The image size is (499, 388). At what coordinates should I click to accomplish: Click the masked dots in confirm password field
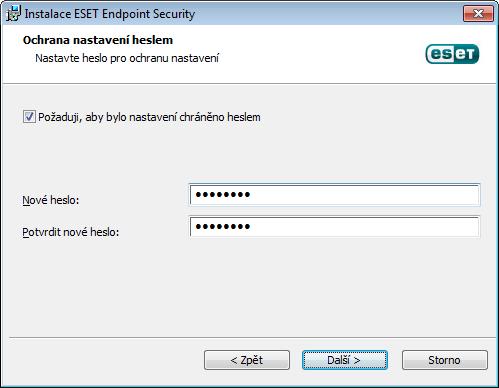223,227
